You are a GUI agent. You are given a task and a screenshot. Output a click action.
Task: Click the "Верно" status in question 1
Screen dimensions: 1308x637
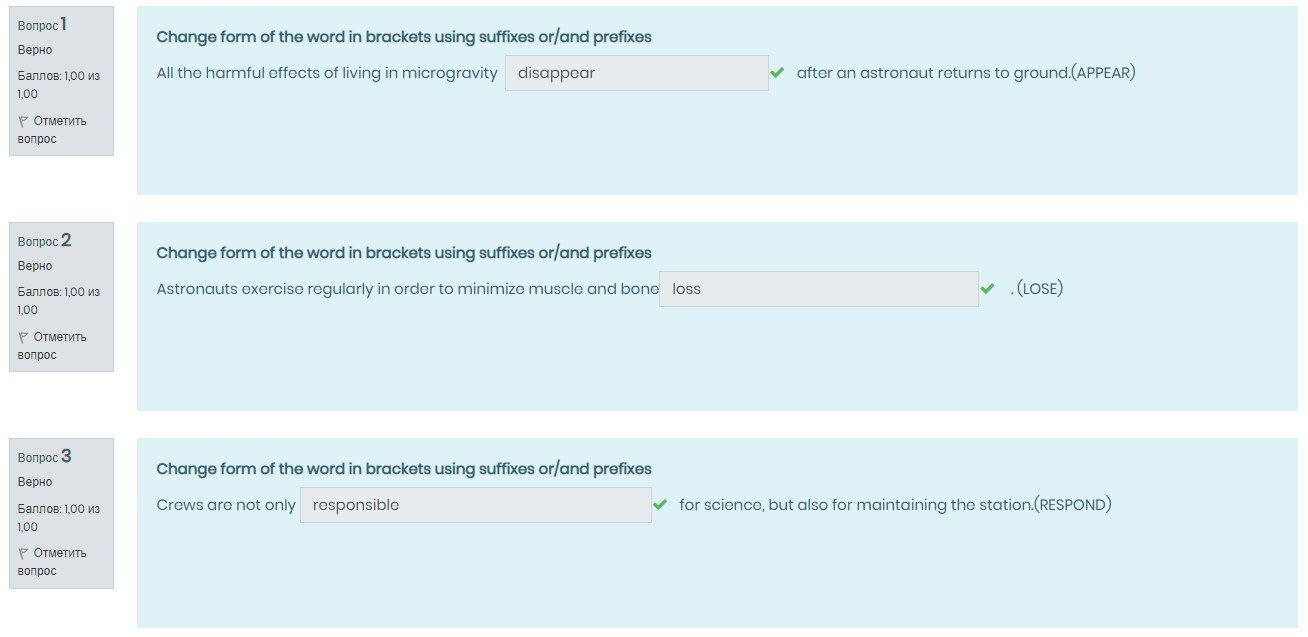click(35, 50)
